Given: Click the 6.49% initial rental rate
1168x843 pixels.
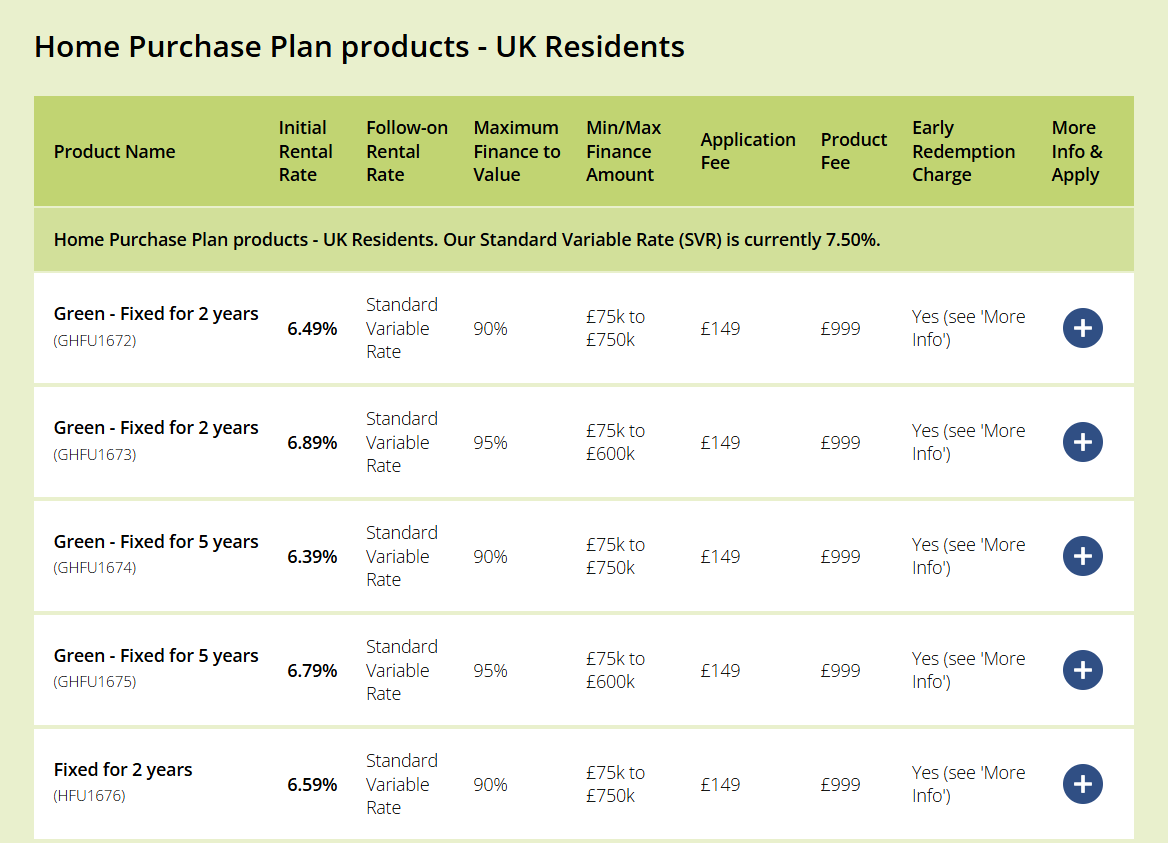Looking at the screenshot, I should coord(312,328).
